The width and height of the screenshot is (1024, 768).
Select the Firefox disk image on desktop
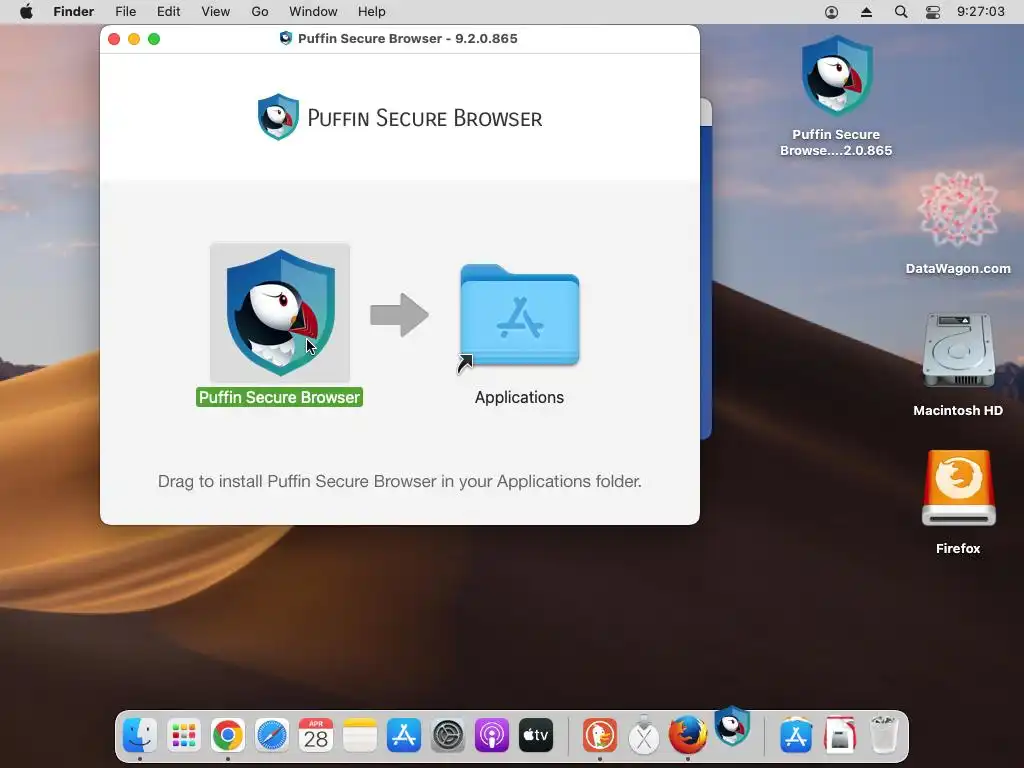(958, 488)
